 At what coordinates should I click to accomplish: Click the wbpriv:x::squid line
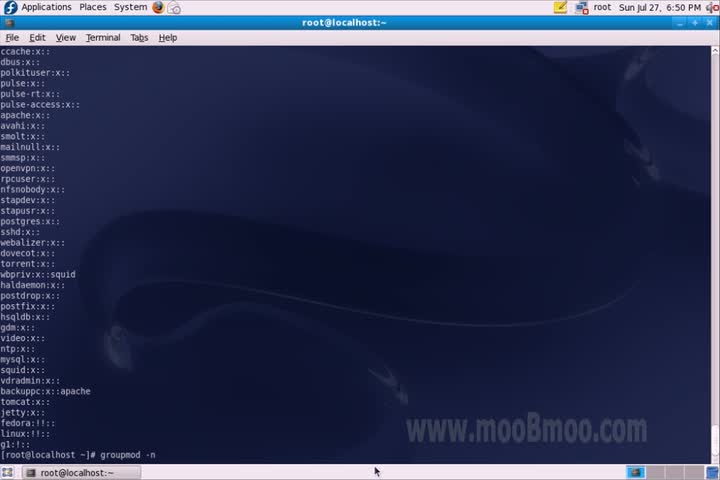[x=38, y=275]
